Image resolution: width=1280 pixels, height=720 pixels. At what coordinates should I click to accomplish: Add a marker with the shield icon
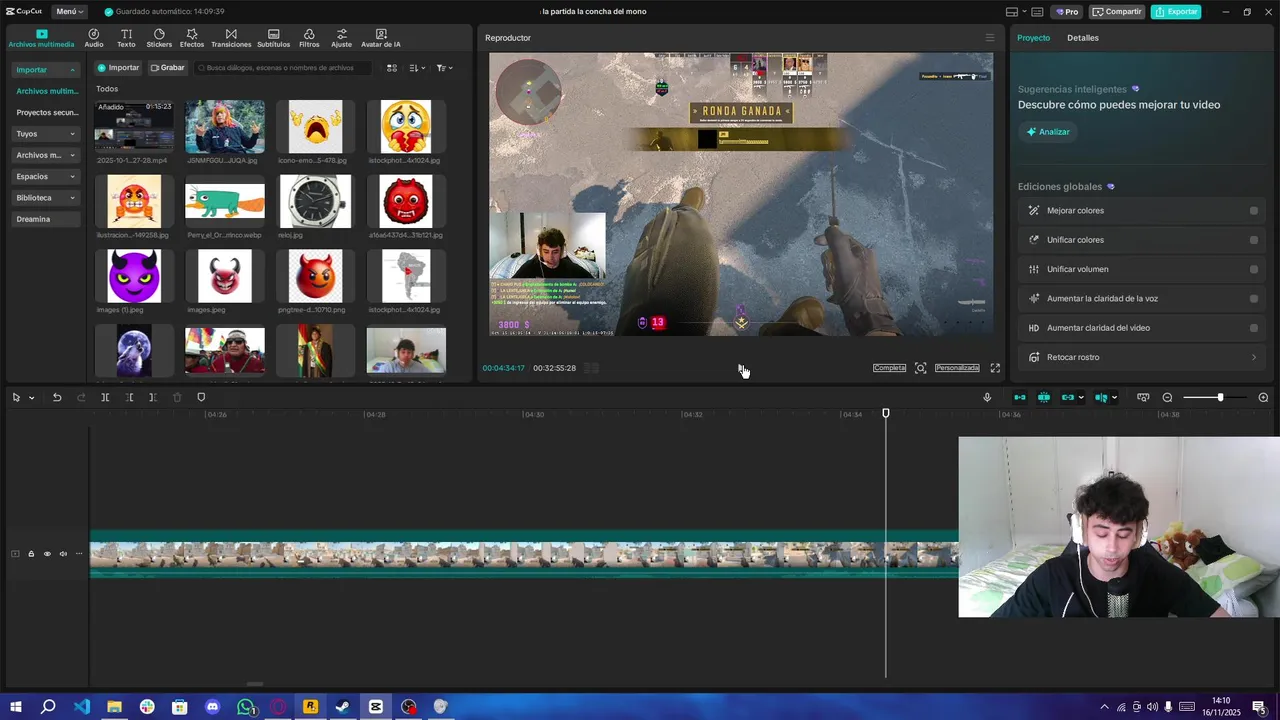(201, 397)
